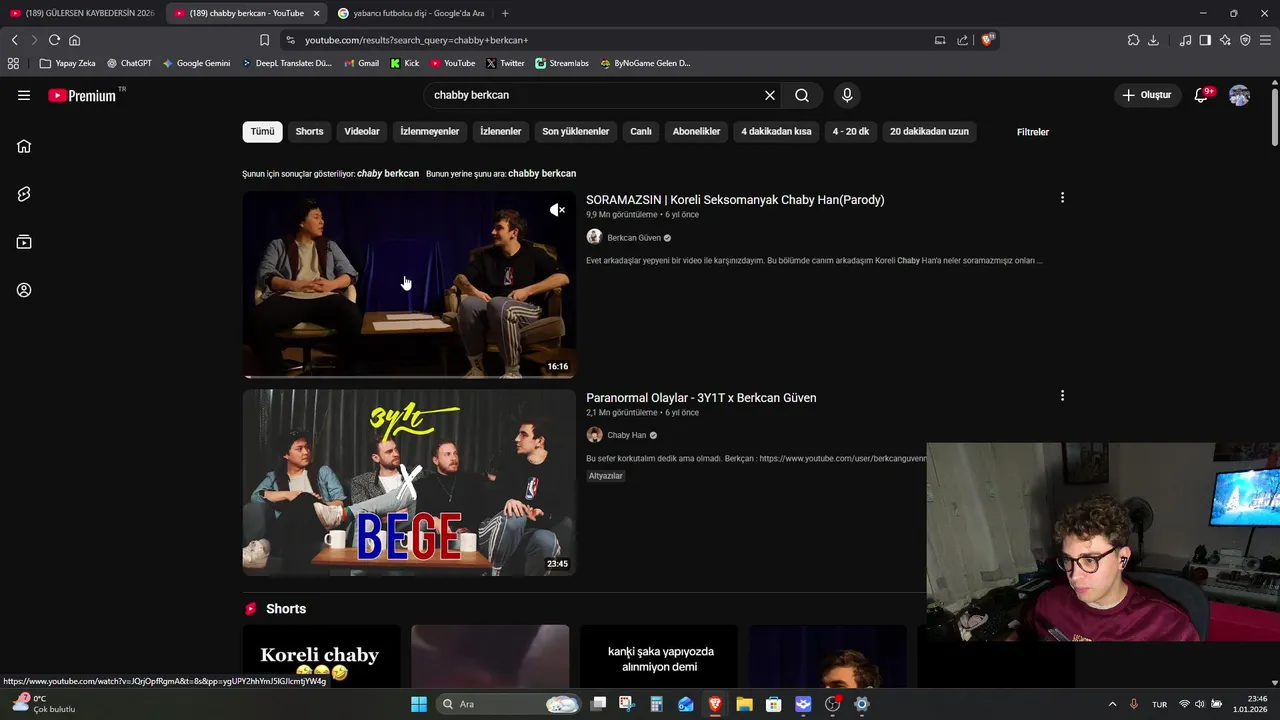Open the notifications bell
The image size is (1280, 720).
coord(1202,95)
